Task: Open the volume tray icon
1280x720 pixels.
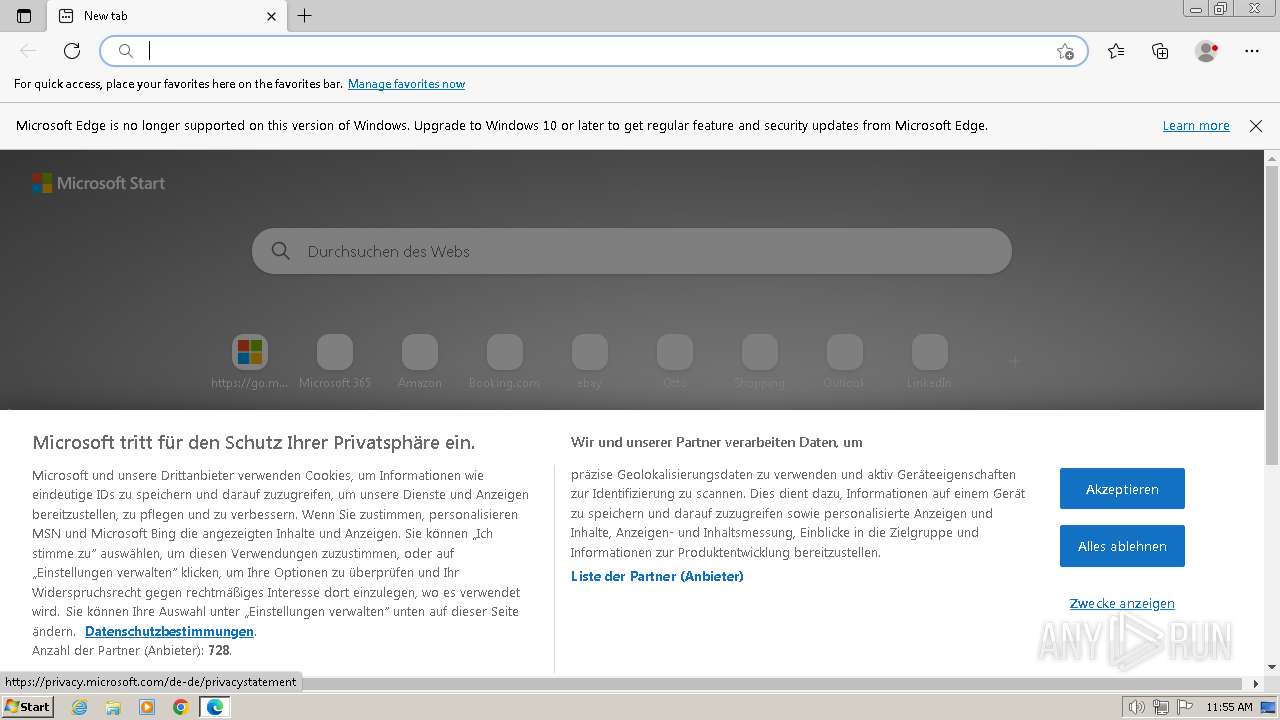Action: click(x=1136, y=707)
